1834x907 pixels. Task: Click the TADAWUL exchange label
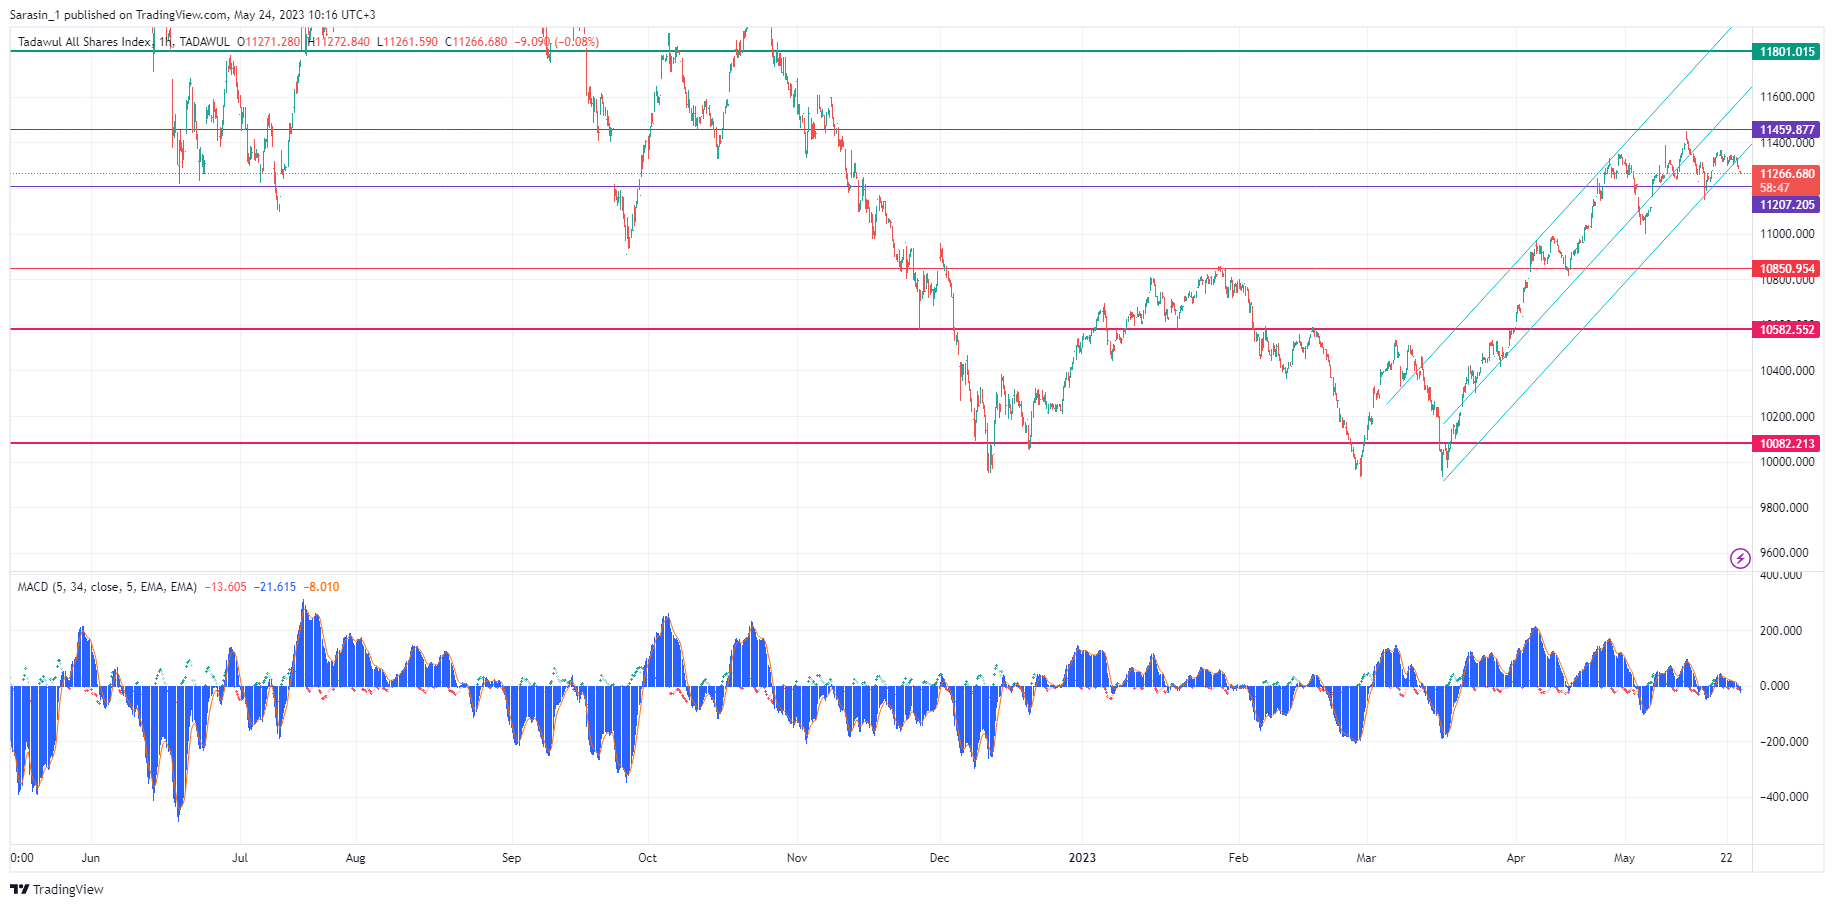click(204, 42)
